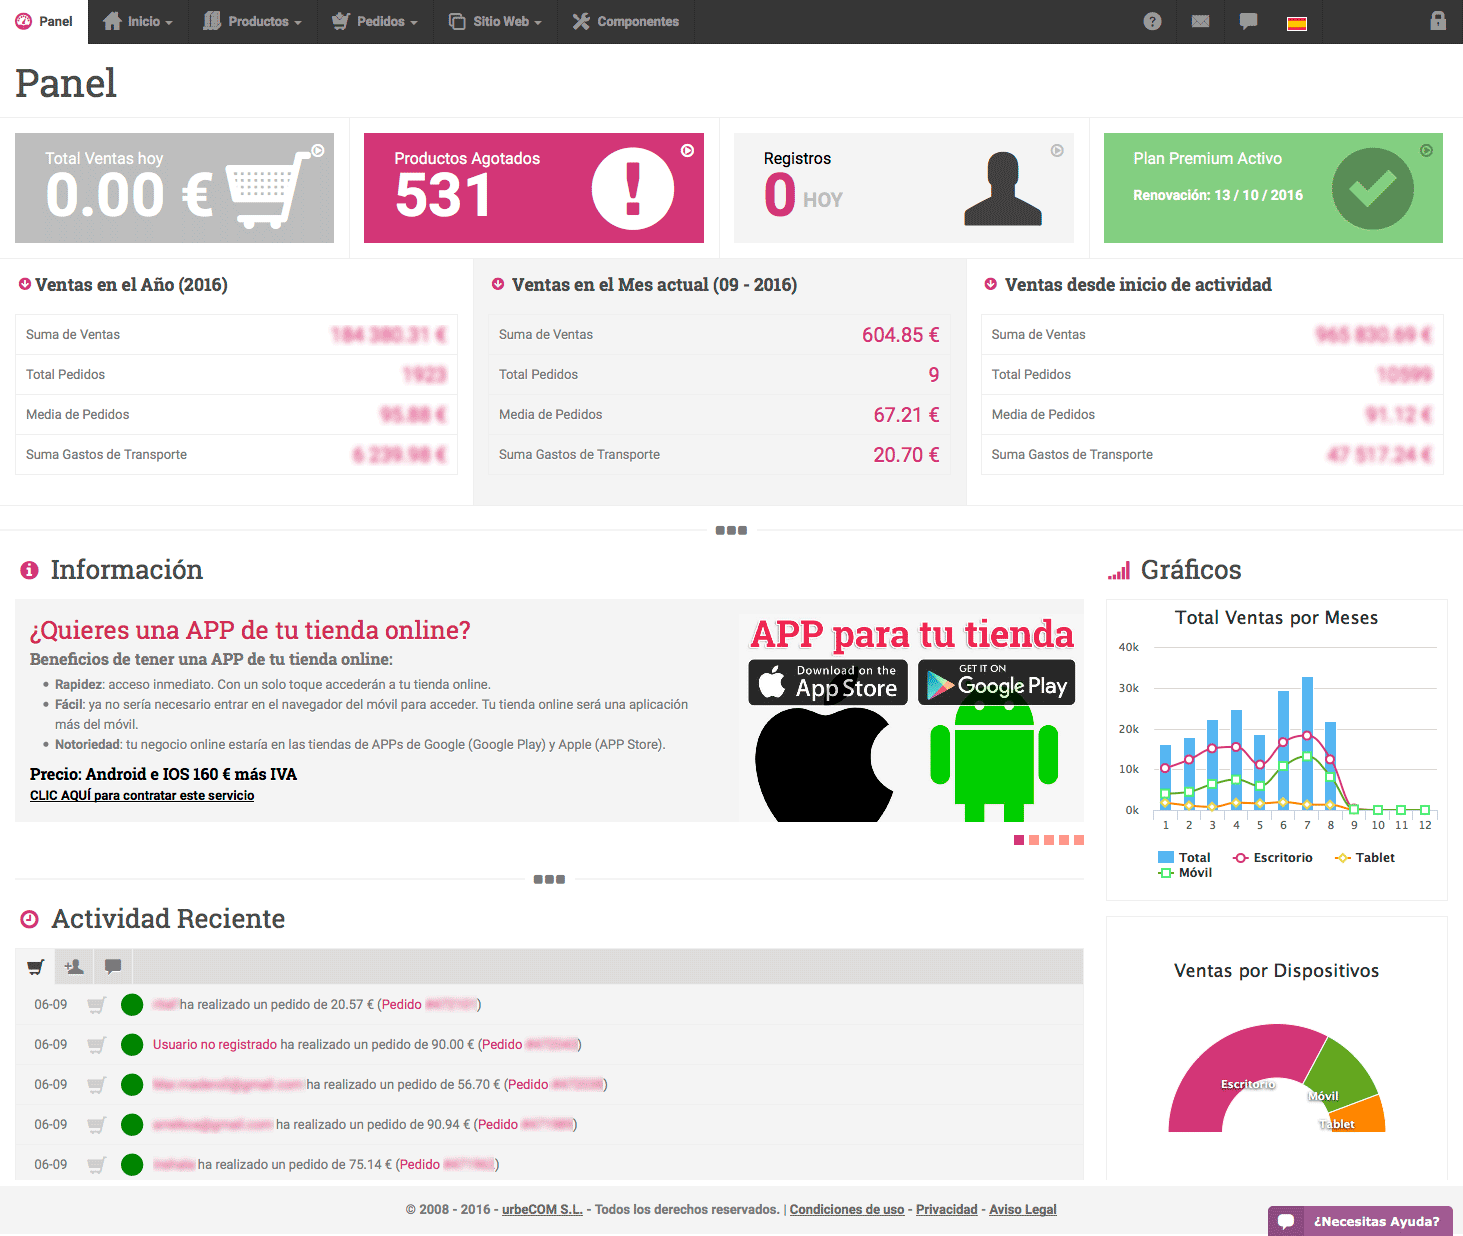This screenshot has height=1236, width=1463.
Task: Select the new user activity filter tab
Action: [74, 967]
